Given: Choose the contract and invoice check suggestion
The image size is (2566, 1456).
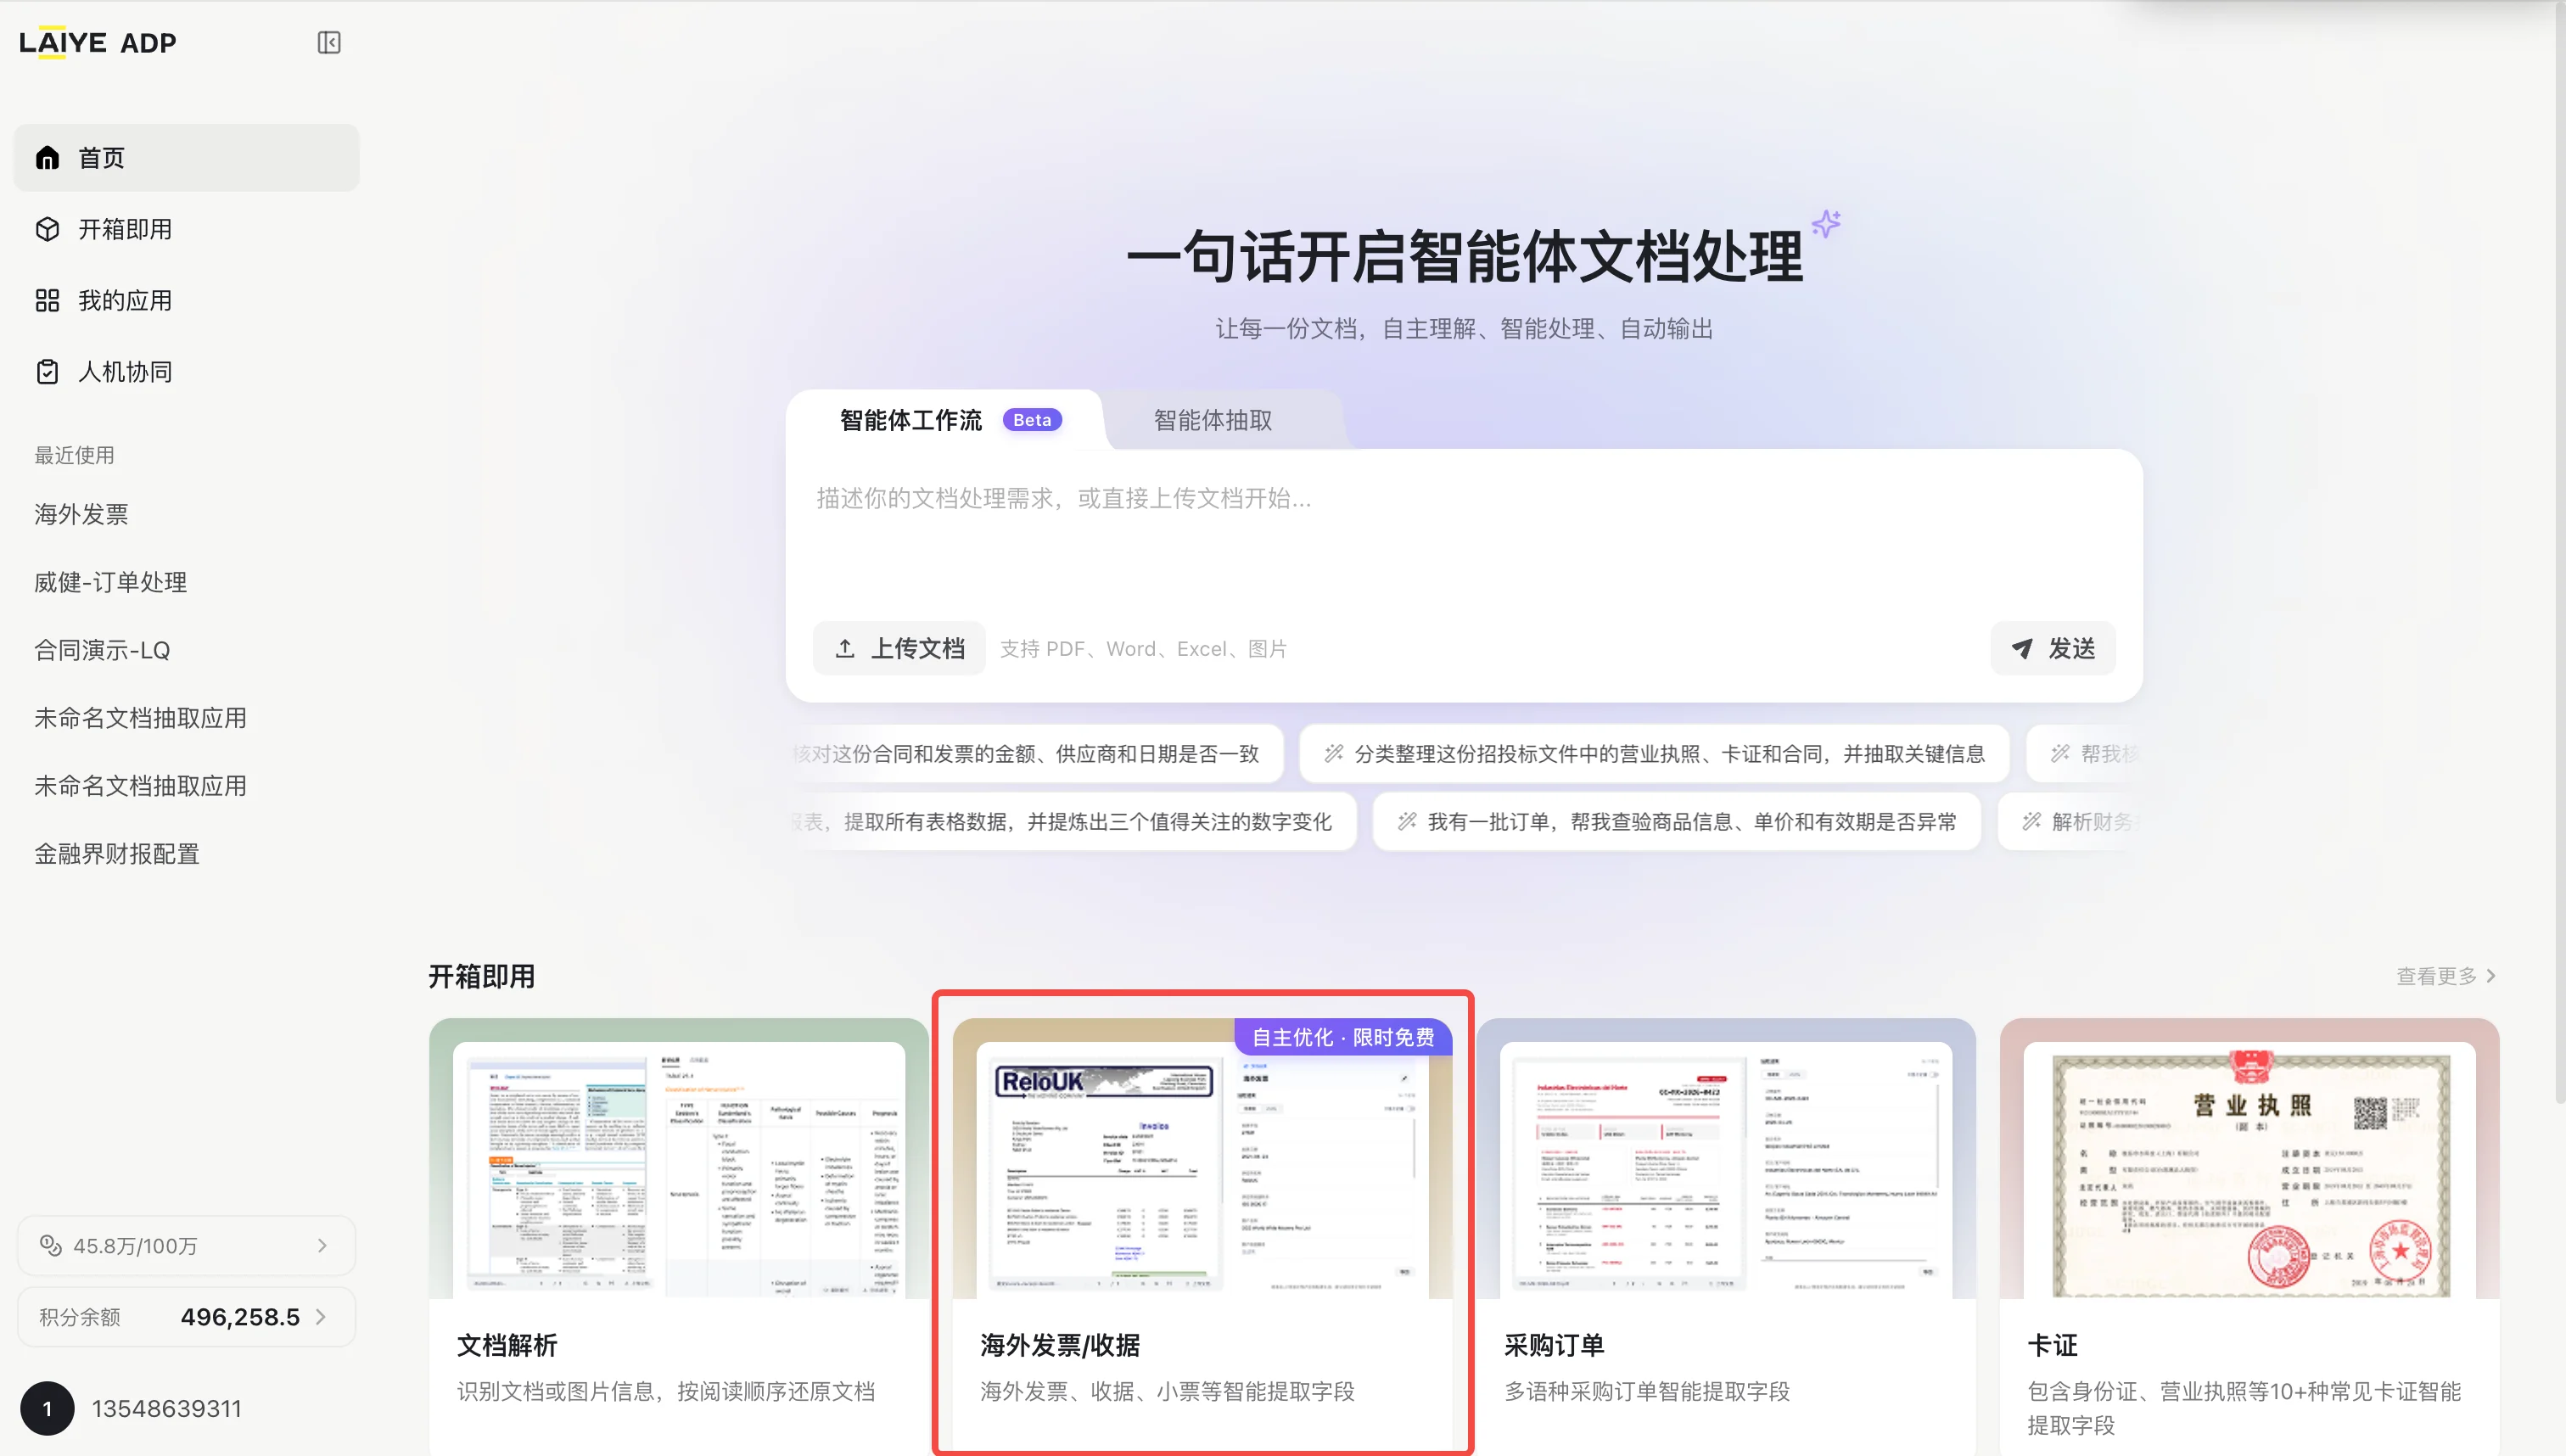Looking at the screenshot, I should coord(1034,754).
